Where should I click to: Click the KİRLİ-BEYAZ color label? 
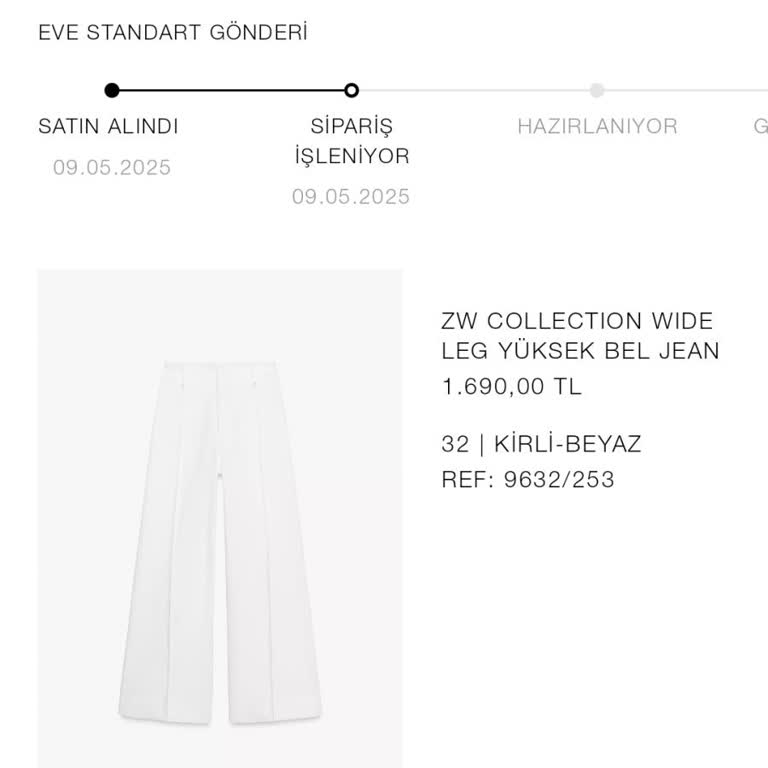click(567, 444)
